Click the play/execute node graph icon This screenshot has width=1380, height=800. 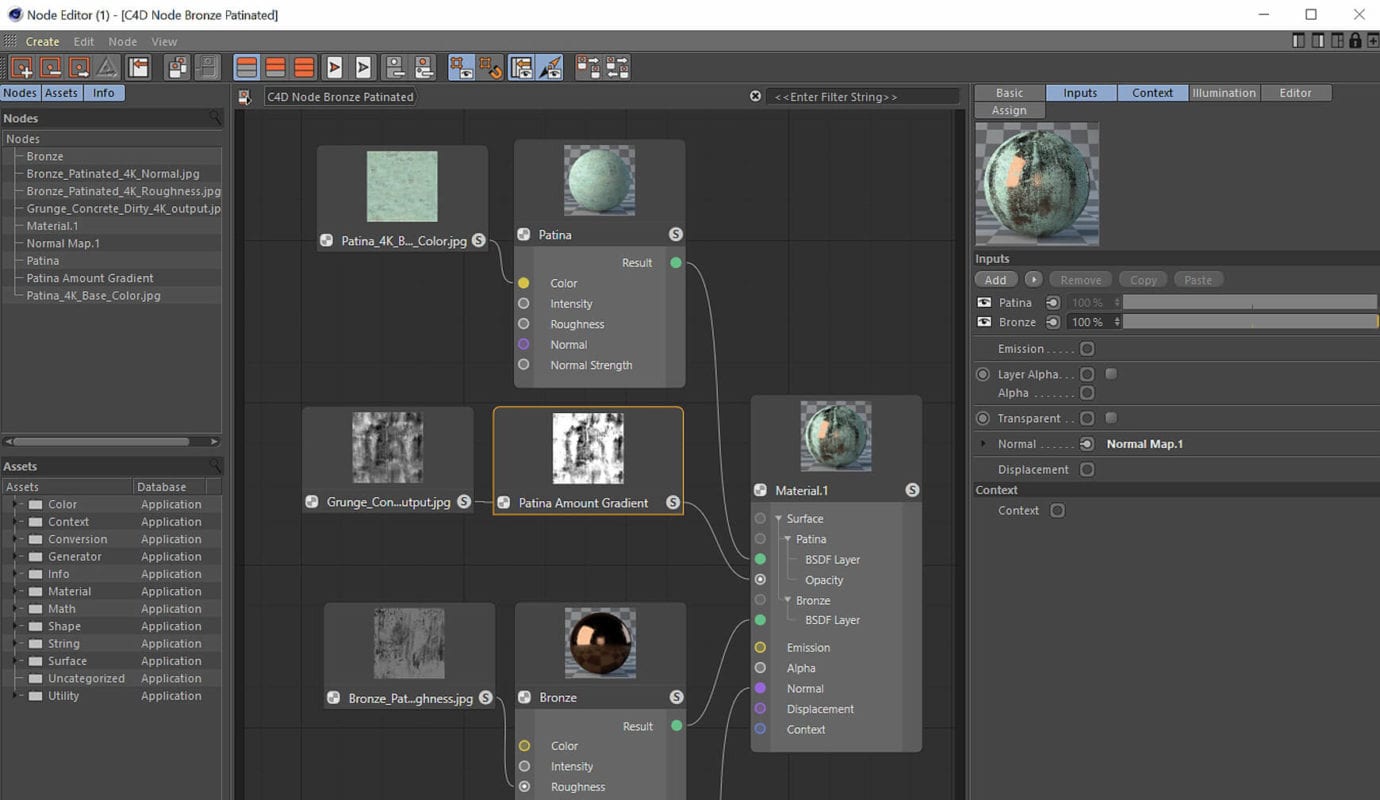click(333, 68)
